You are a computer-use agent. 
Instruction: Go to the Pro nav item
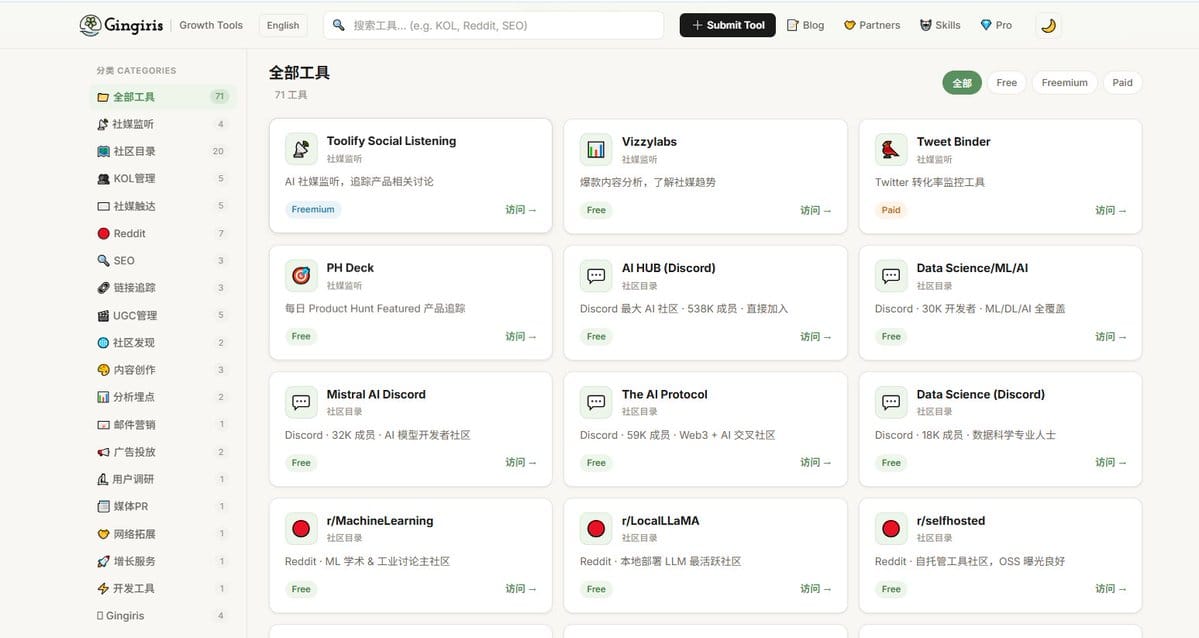coord(996,25)
